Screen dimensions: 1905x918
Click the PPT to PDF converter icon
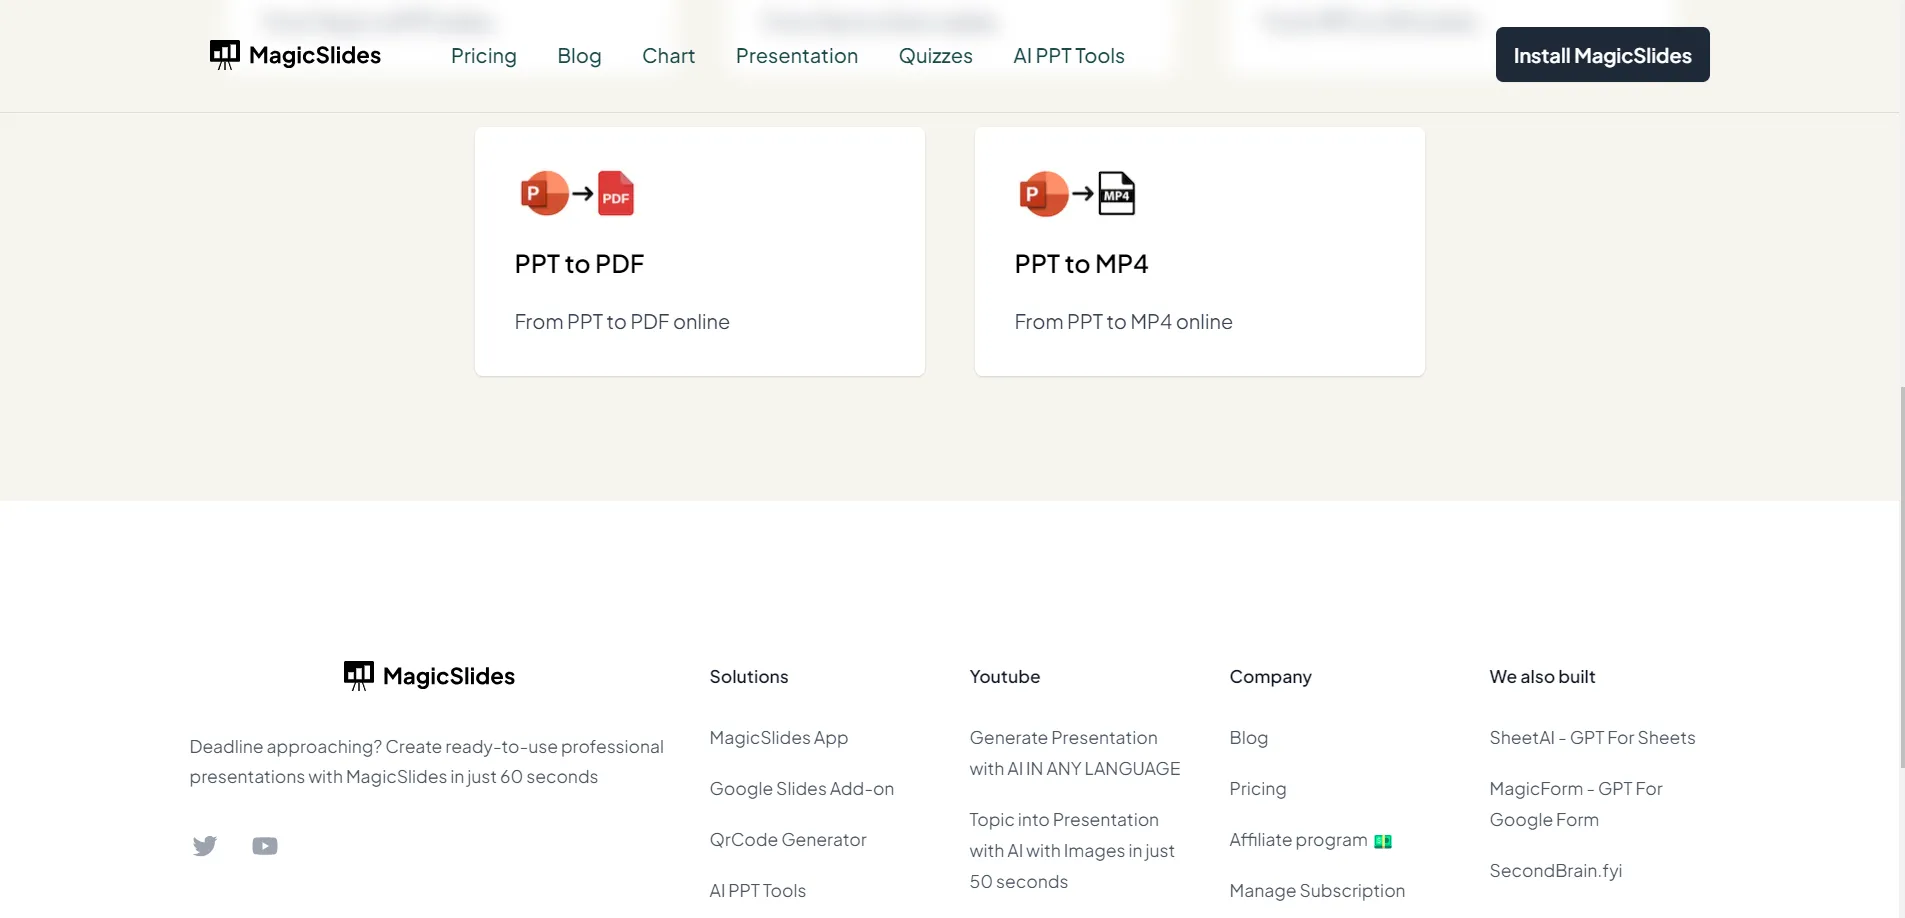click(x=577, y=194)
